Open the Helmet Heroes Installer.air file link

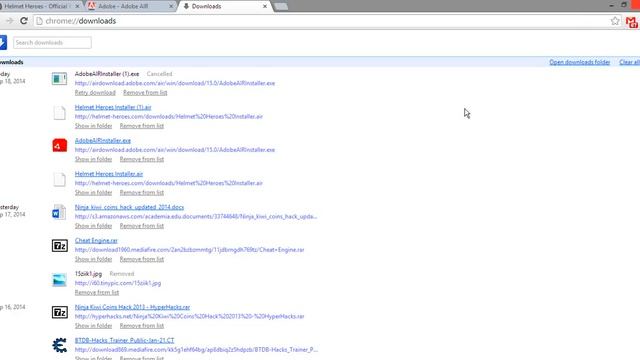109,174
